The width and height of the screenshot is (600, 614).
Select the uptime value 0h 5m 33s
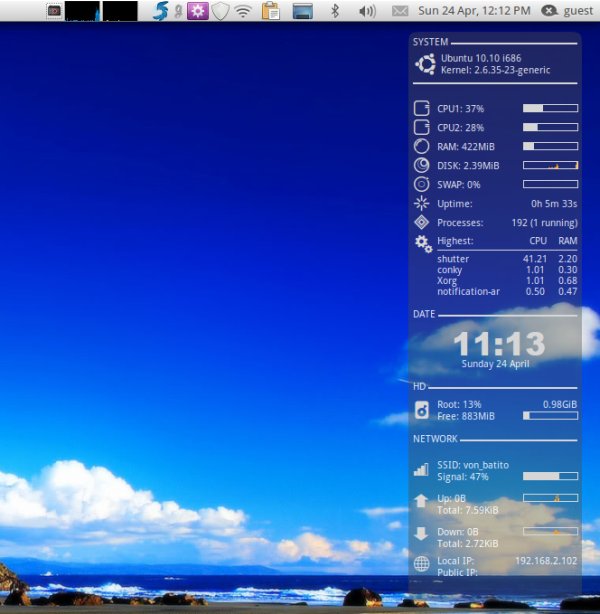point(554,204)
